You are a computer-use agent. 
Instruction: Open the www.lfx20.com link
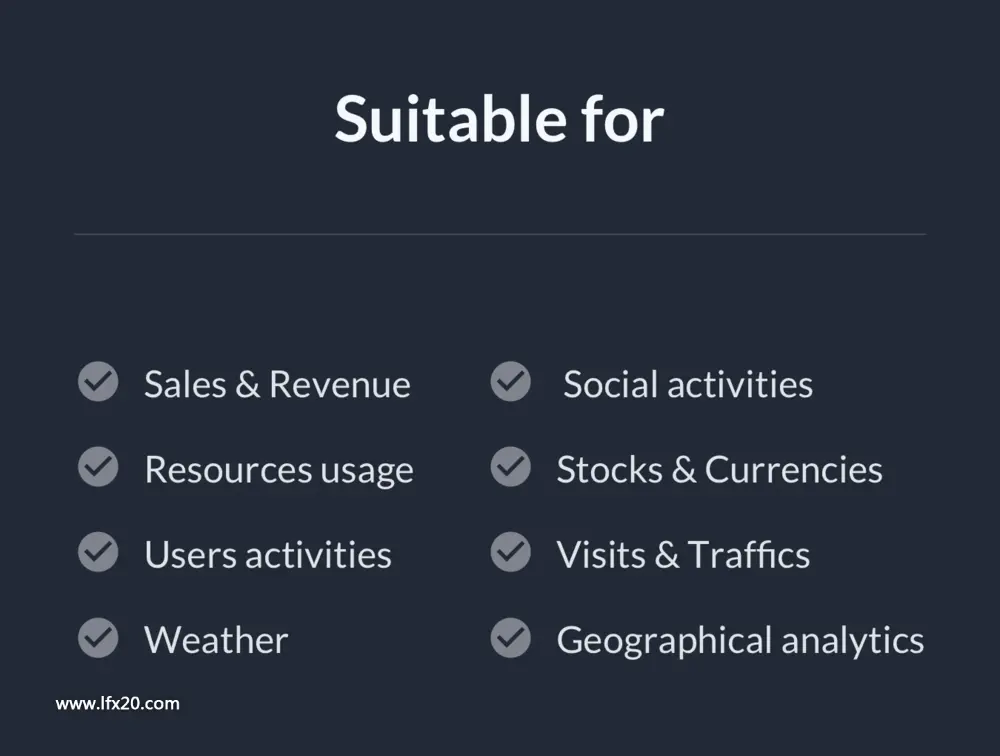[117, 704]
